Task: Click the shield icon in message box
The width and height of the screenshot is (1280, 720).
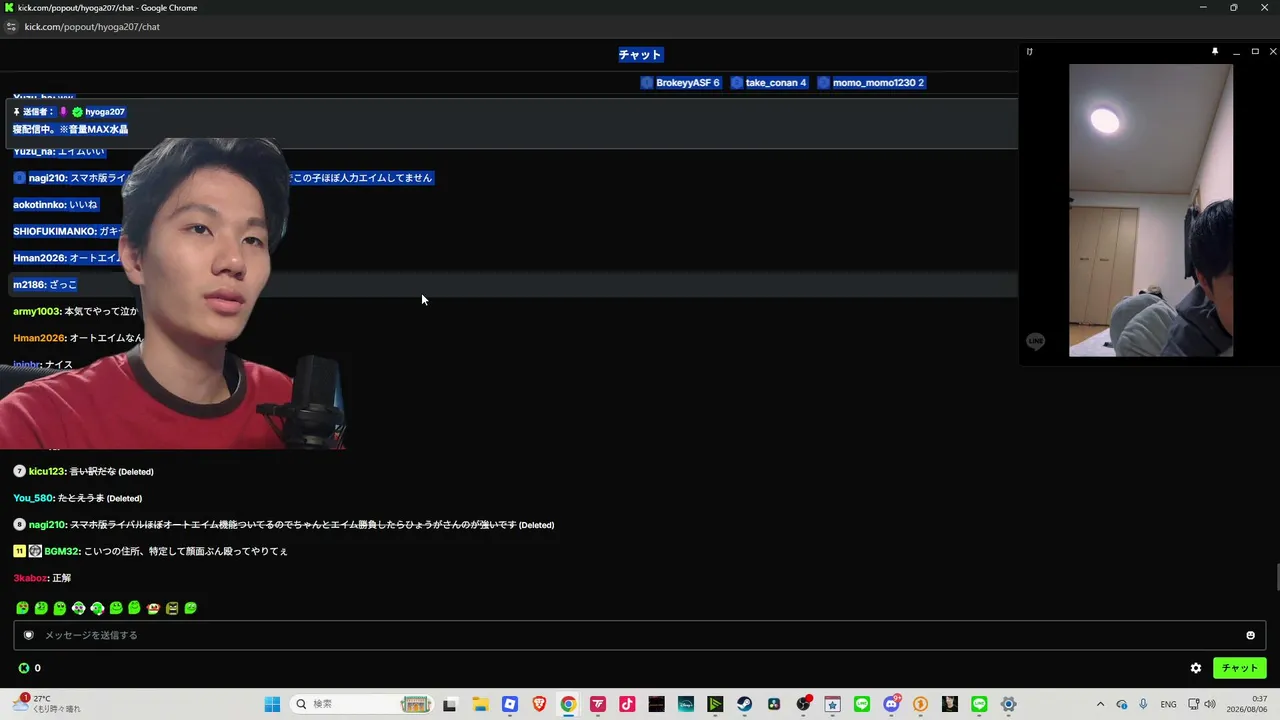Action: pyautogui.click(x=29, y=635)
